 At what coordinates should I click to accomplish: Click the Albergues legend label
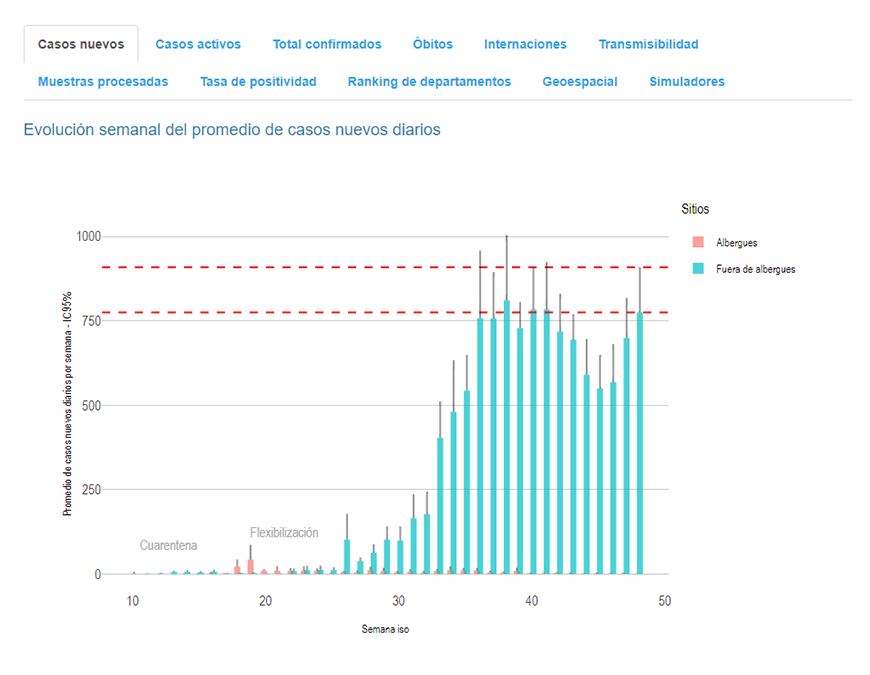pos(736,243)
